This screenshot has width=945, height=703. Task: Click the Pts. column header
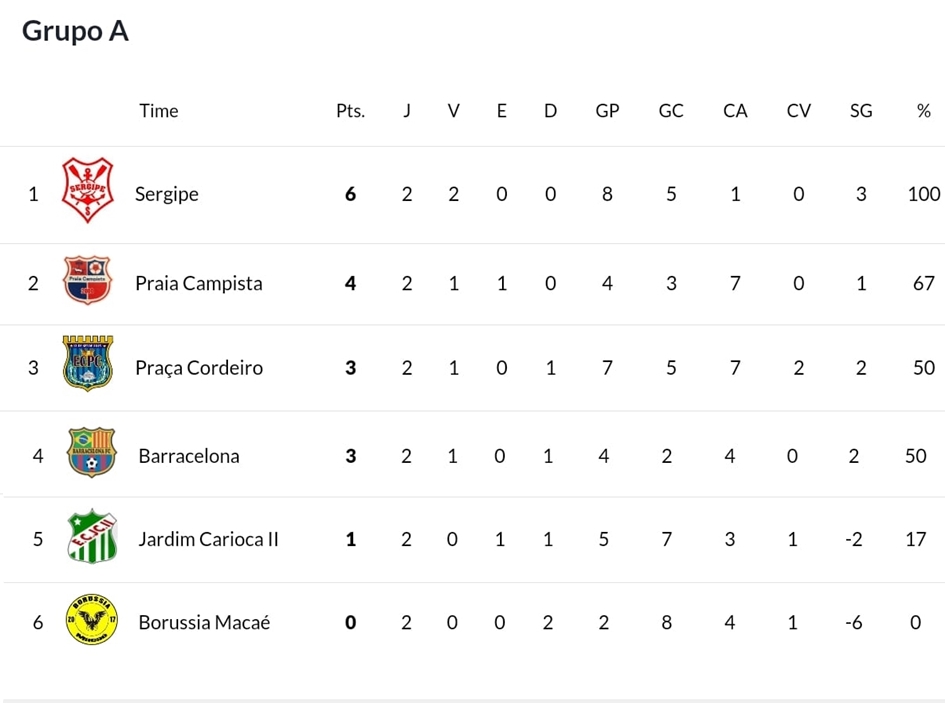click(x=350, y=111)
